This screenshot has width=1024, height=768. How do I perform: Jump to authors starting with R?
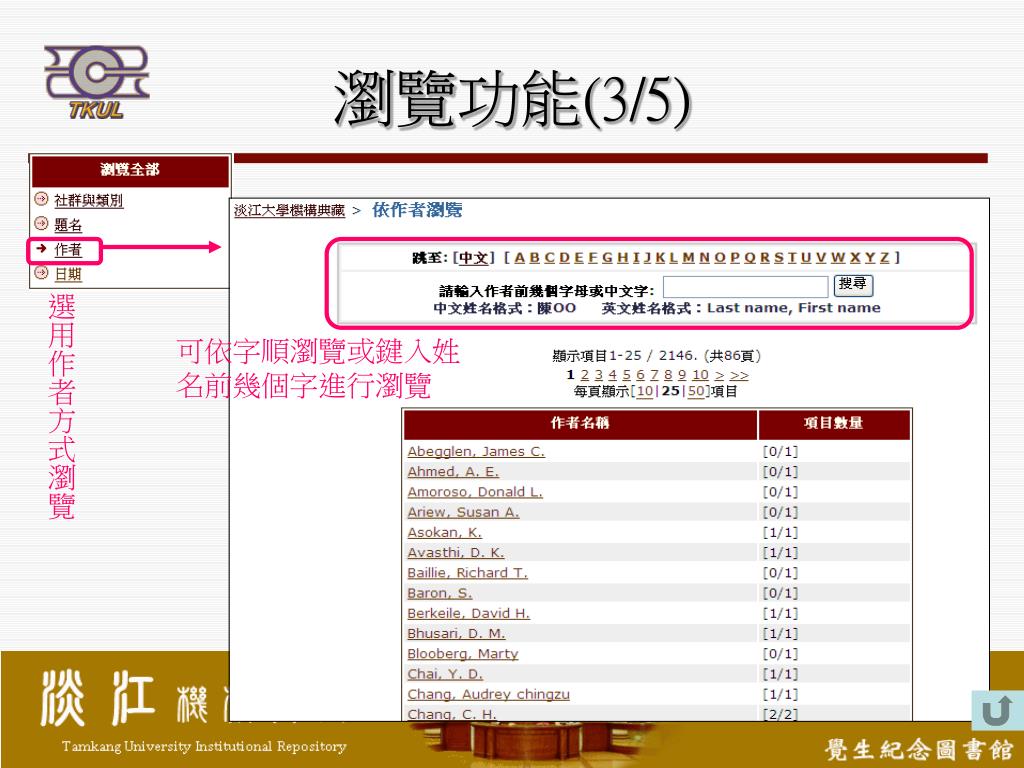tap(764, 257)
